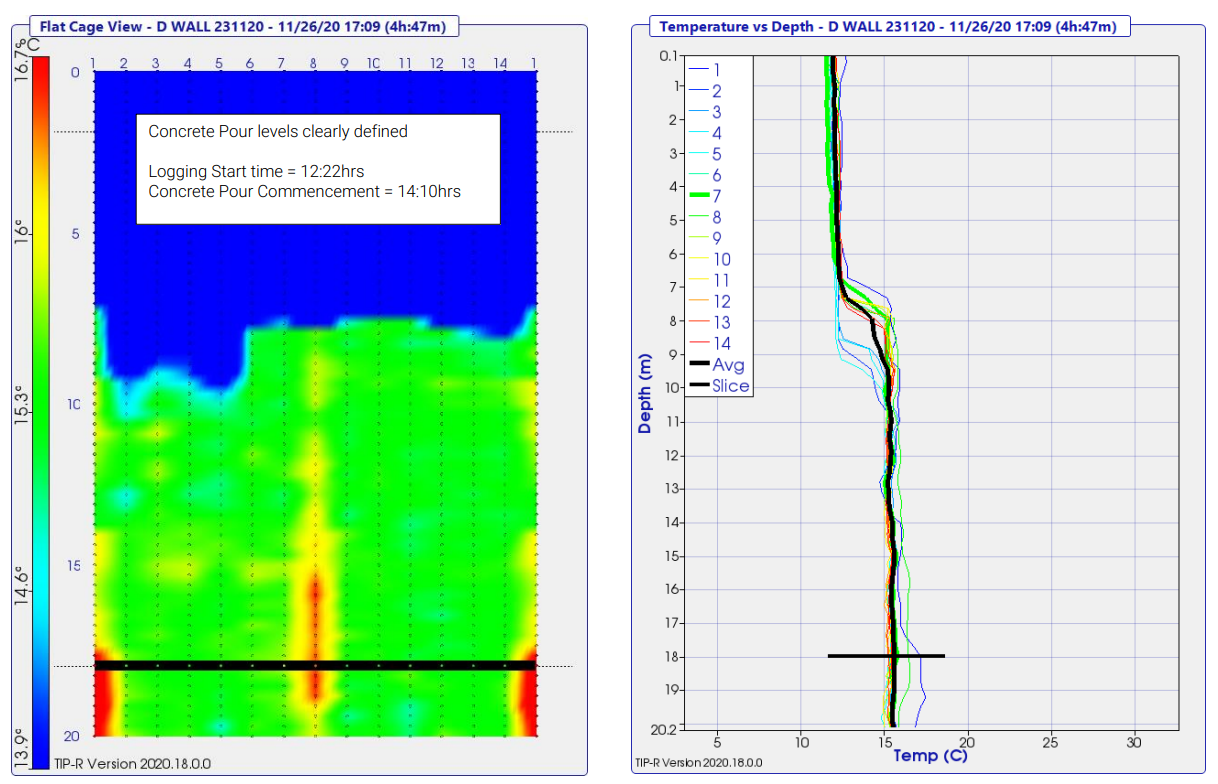
Task: Click the thick green wire 7 legend swatch
Action: click(698, 196)
